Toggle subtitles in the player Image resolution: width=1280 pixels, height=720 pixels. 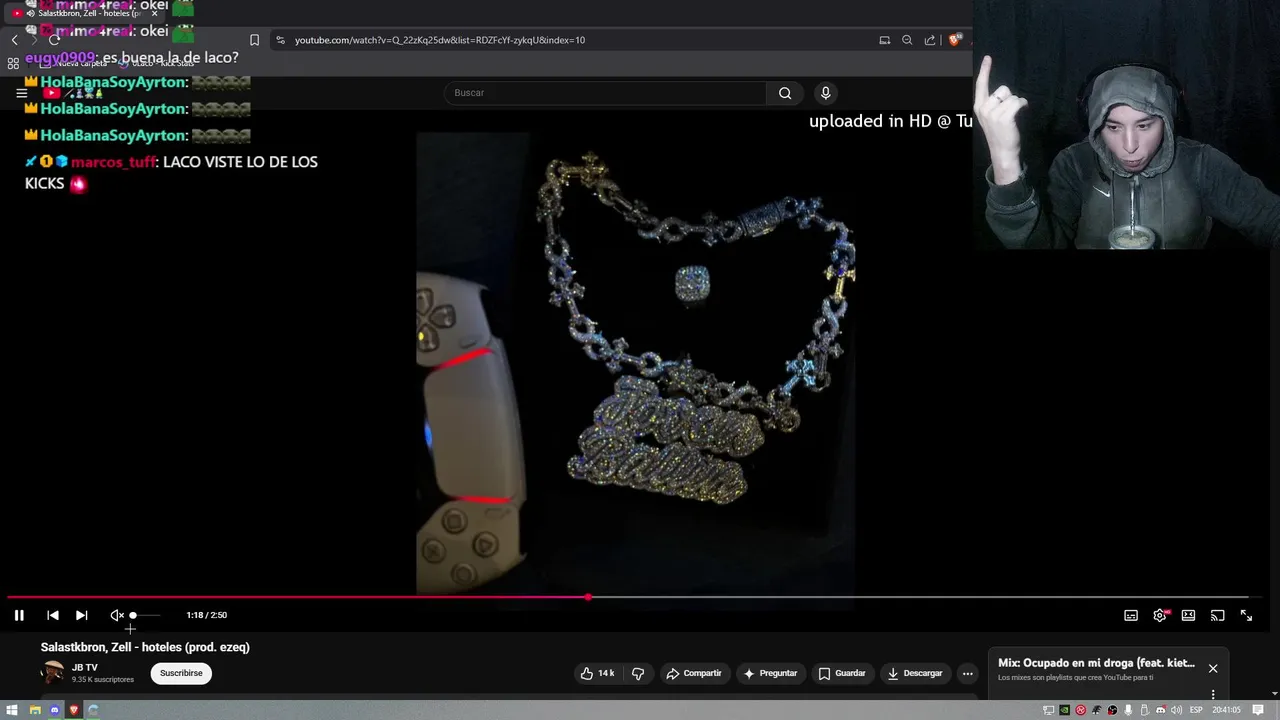[x=1131, y=615]
